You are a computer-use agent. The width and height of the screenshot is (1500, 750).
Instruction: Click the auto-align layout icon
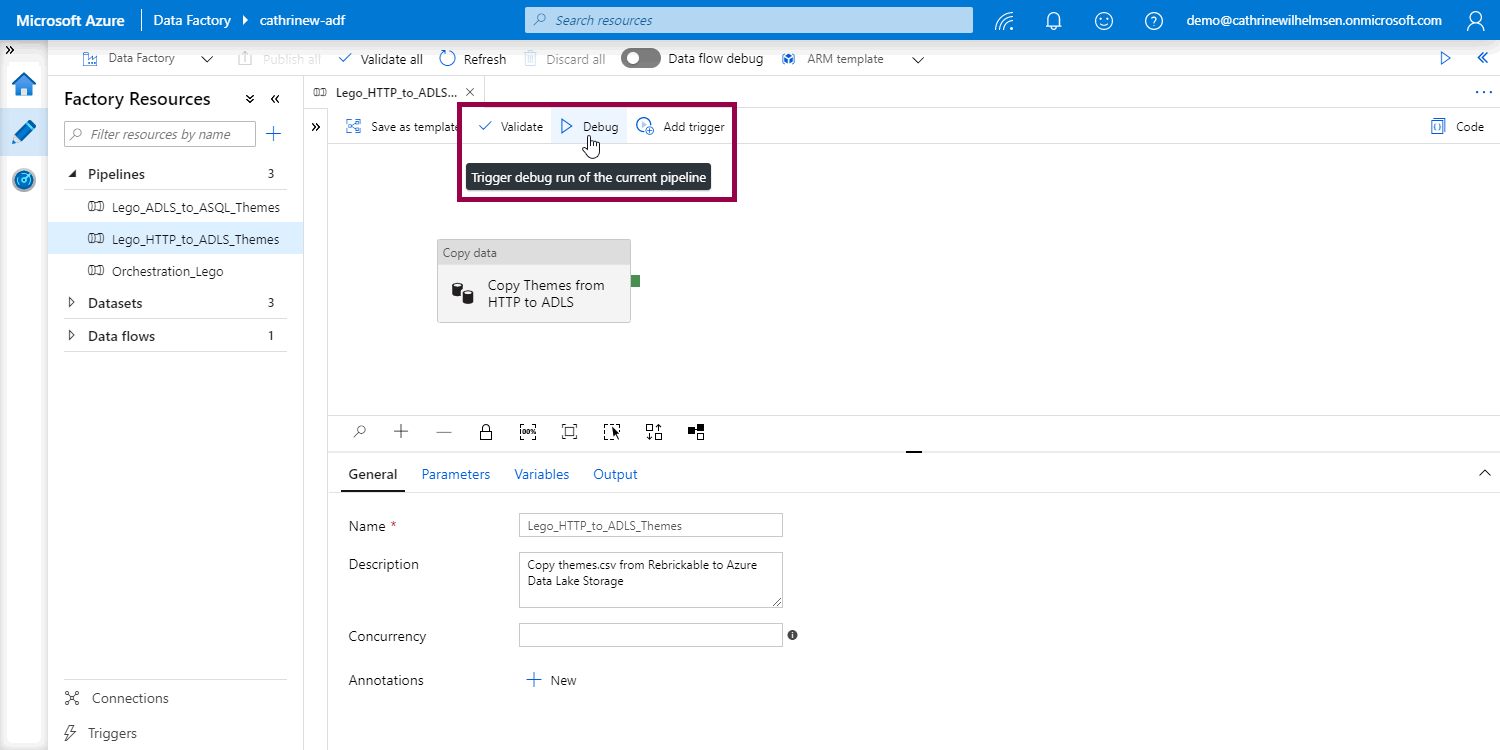click(654, 432)
